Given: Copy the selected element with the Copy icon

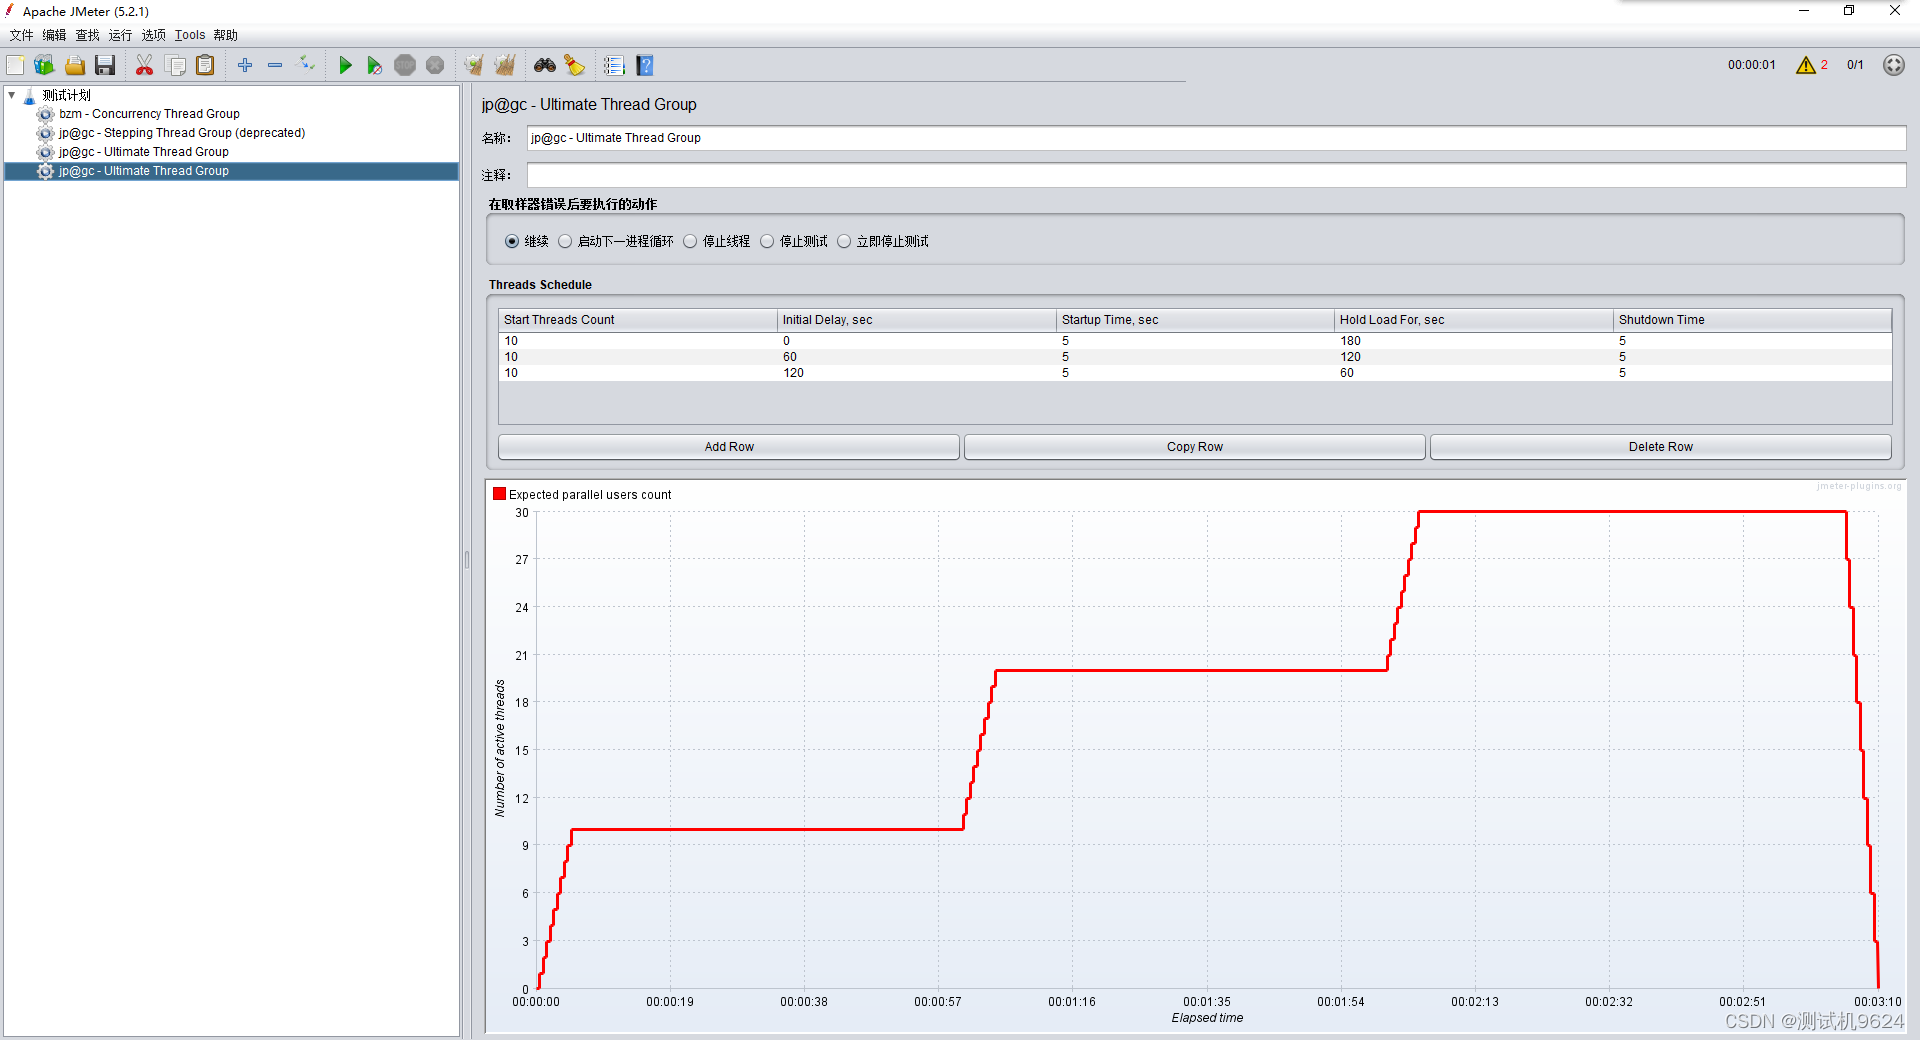Looking at the screenshot, I should (x=175, y=65).
